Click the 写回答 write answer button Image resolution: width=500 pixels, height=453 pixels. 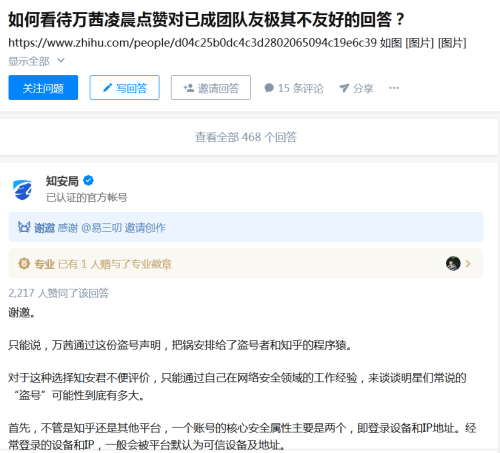[x=124, y=88]
